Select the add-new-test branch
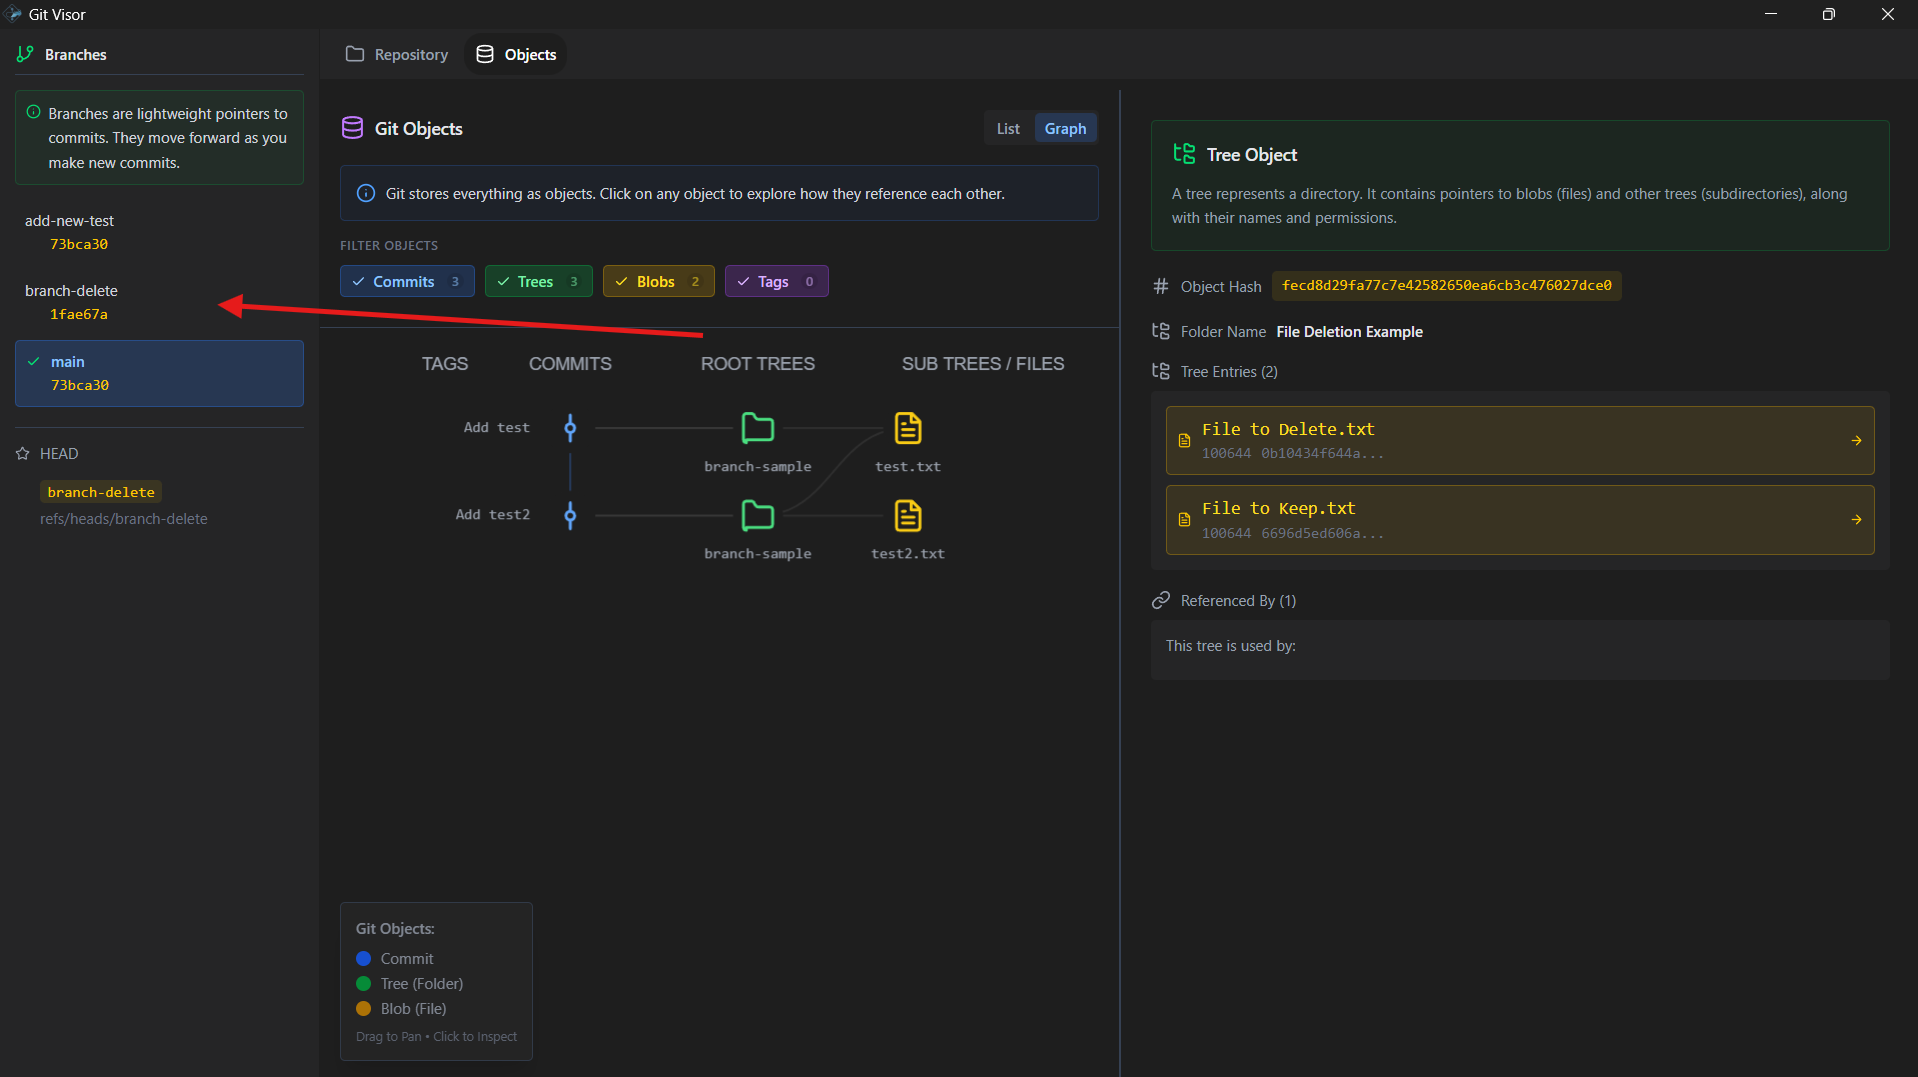Screen dimensions: 1918x1077 pos(159,232)
